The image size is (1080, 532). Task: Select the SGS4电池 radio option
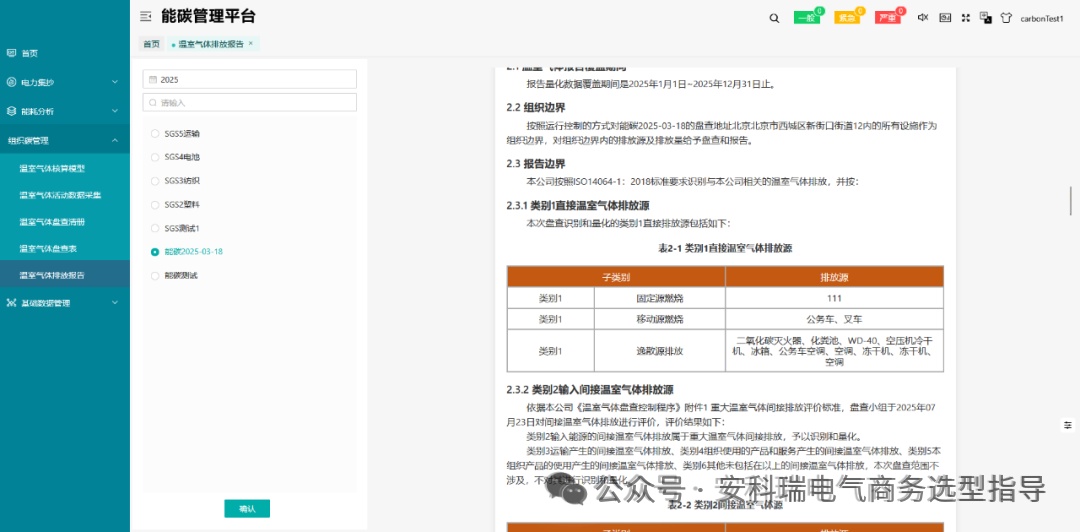coord(155,157)
